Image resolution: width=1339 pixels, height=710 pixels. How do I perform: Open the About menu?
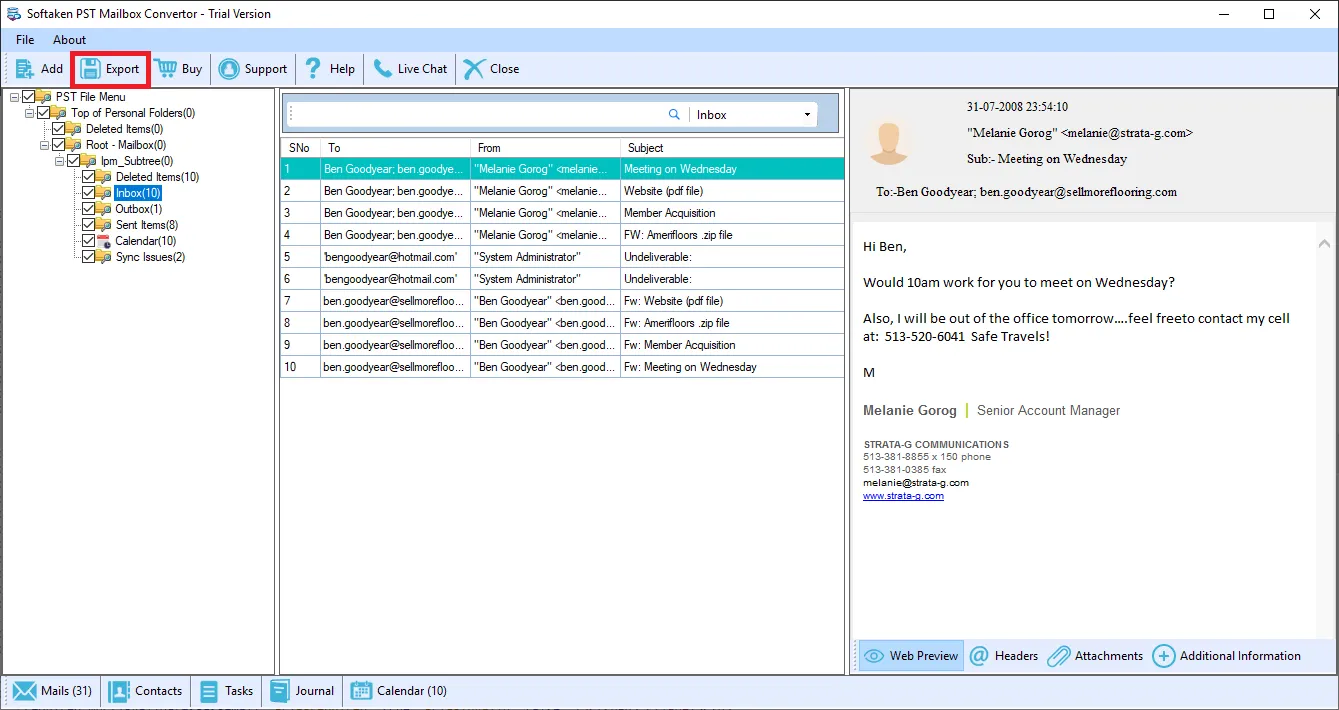tap(69, 40)
